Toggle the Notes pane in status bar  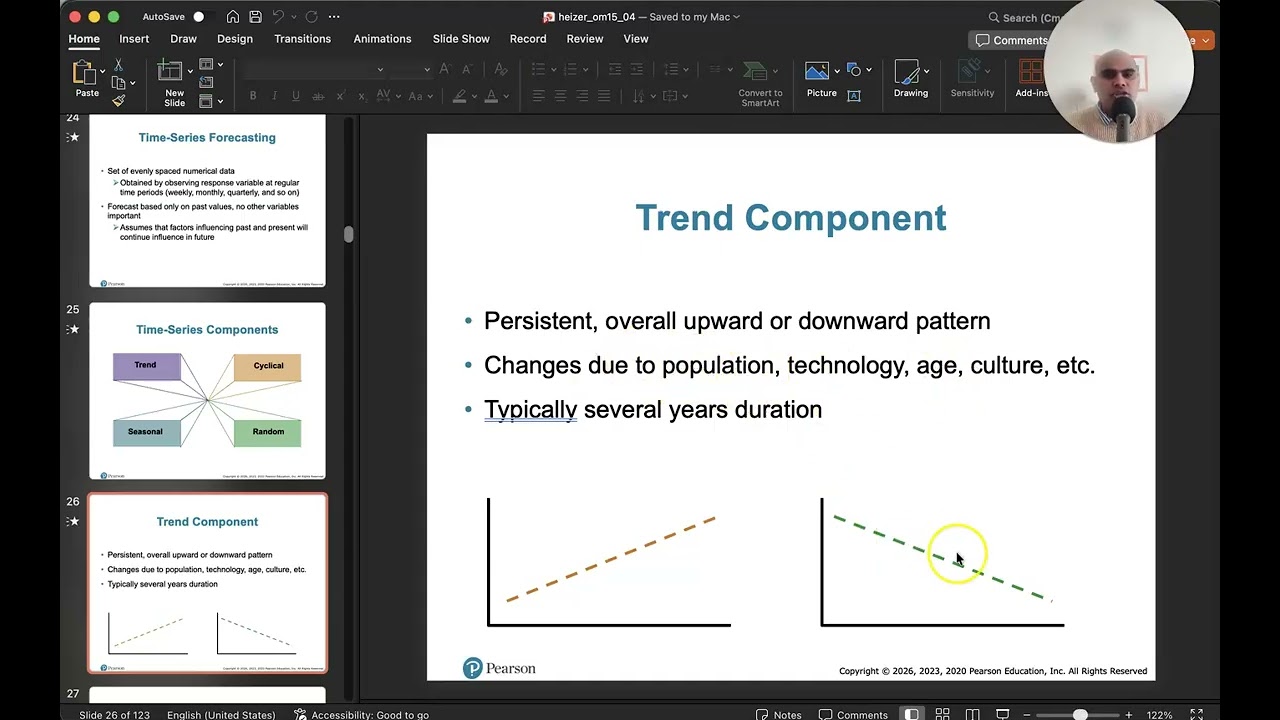click(x=779, y=715)
